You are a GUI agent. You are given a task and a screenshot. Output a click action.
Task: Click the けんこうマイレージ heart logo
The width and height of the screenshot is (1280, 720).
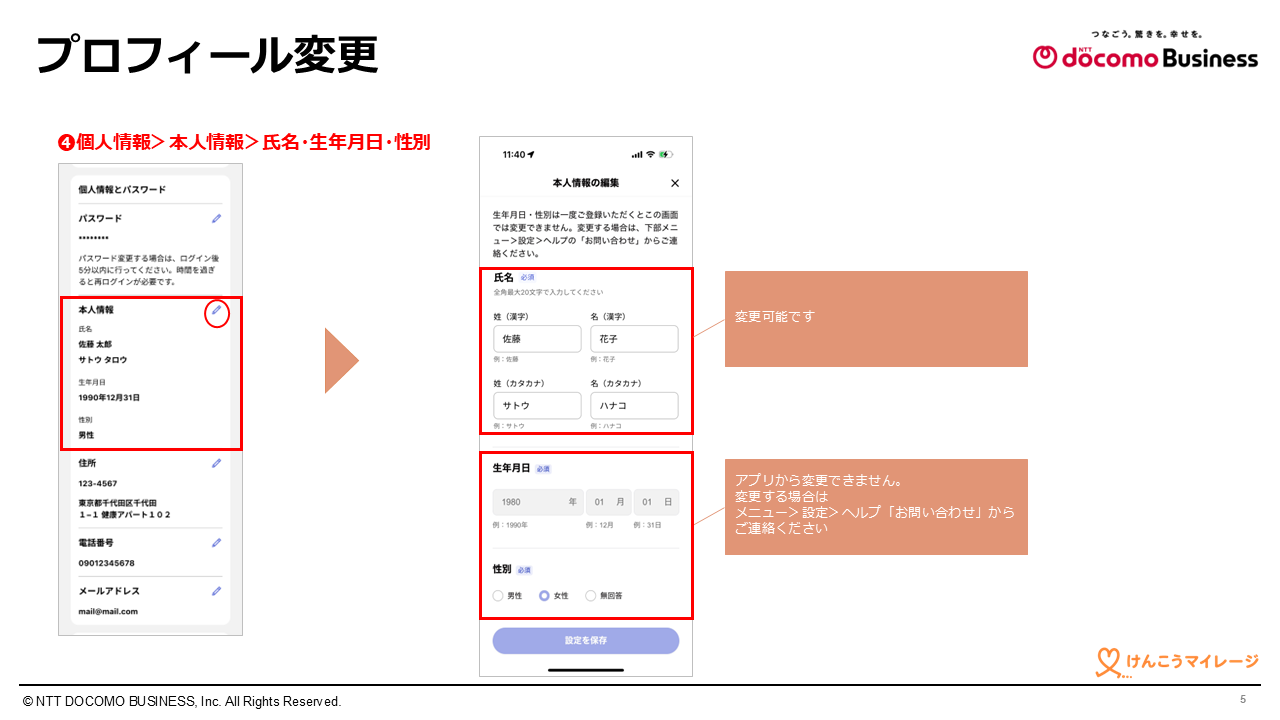[1107, 662]
